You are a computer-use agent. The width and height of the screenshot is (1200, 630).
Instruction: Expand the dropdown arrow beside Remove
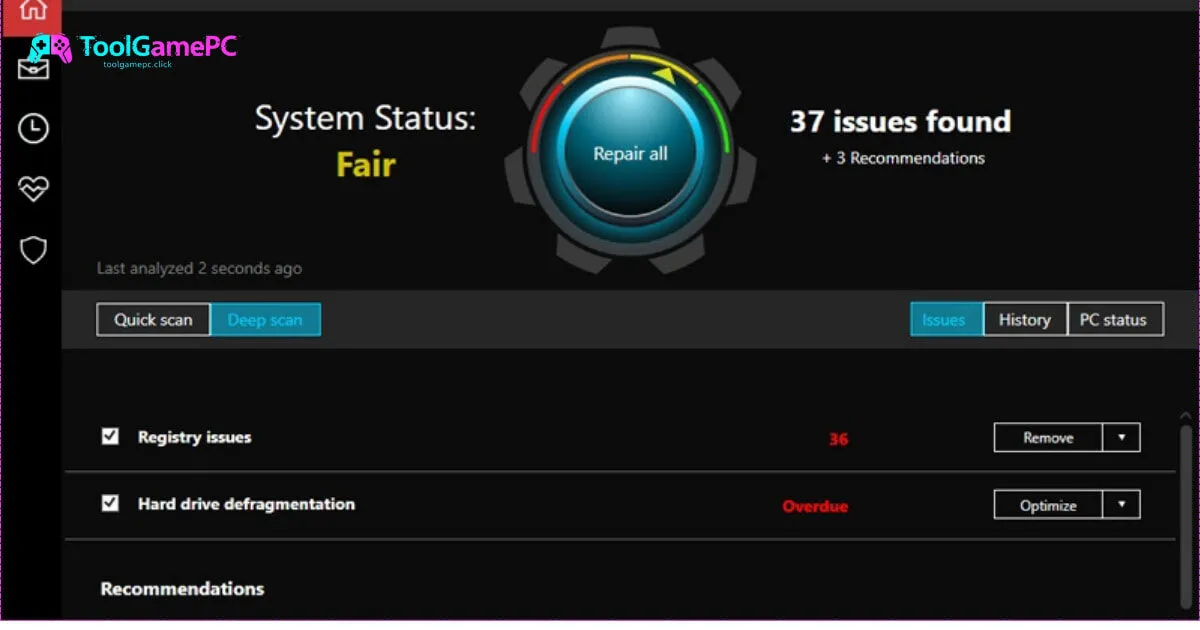(1121, 438)
